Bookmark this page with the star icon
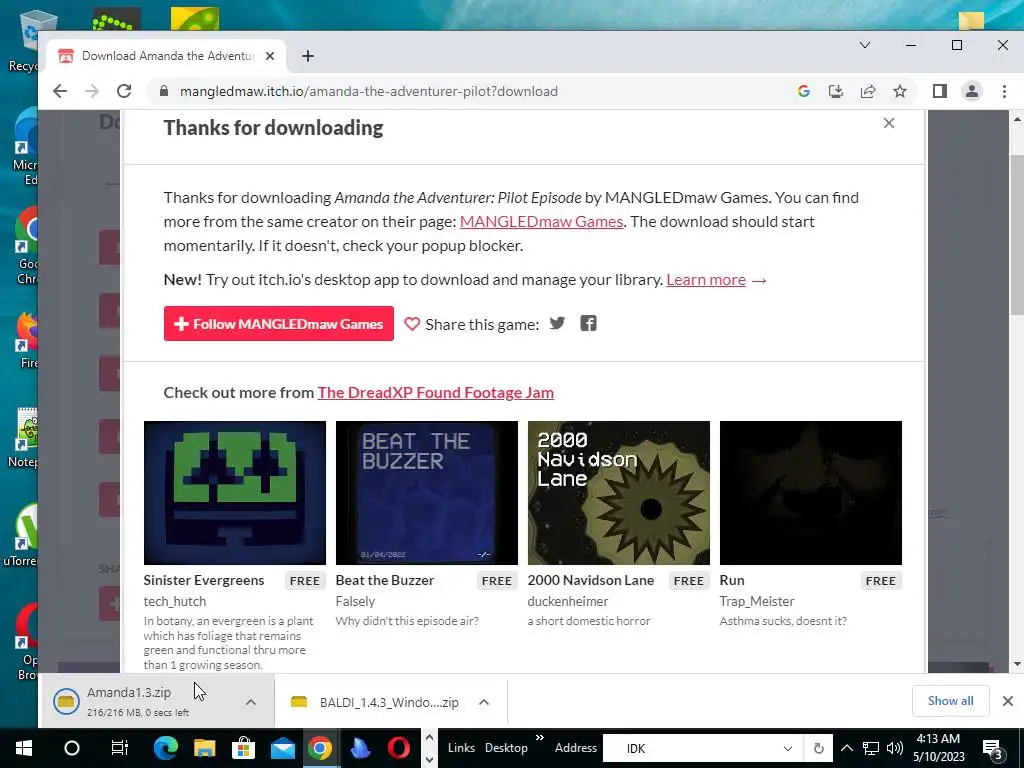Viewport: 1024px width, 768px height. coord(900,91)
